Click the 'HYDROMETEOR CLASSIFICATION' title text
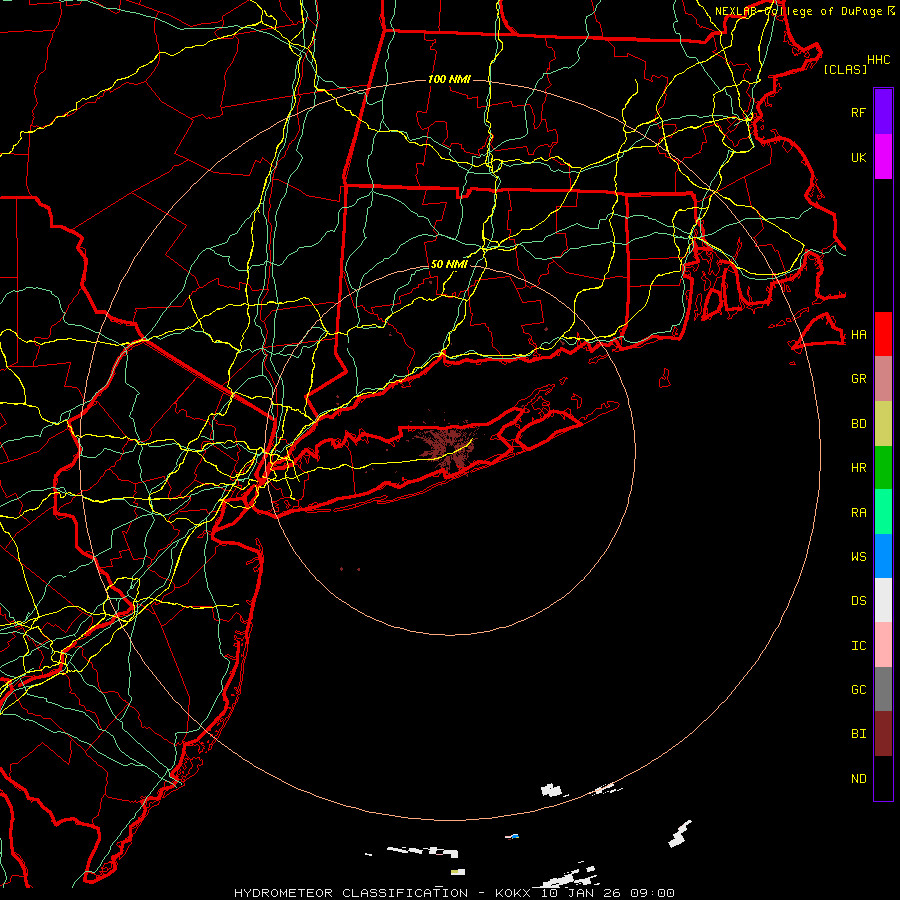The height and width of the screenshot is (900, 900). [x=351, y=893]
